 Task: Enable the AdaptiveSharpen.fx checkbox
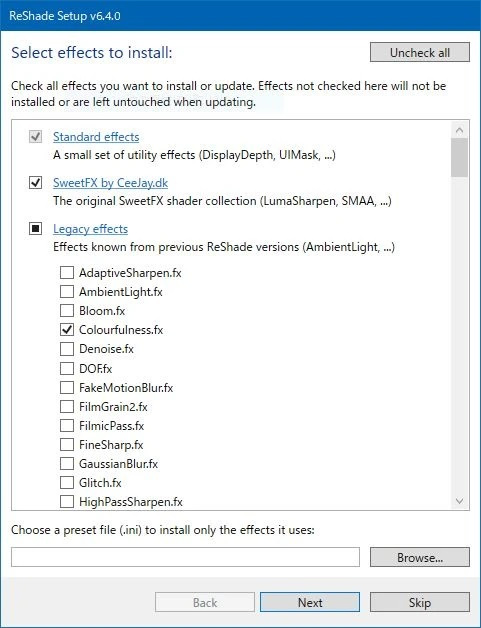[x=67, y=273]
